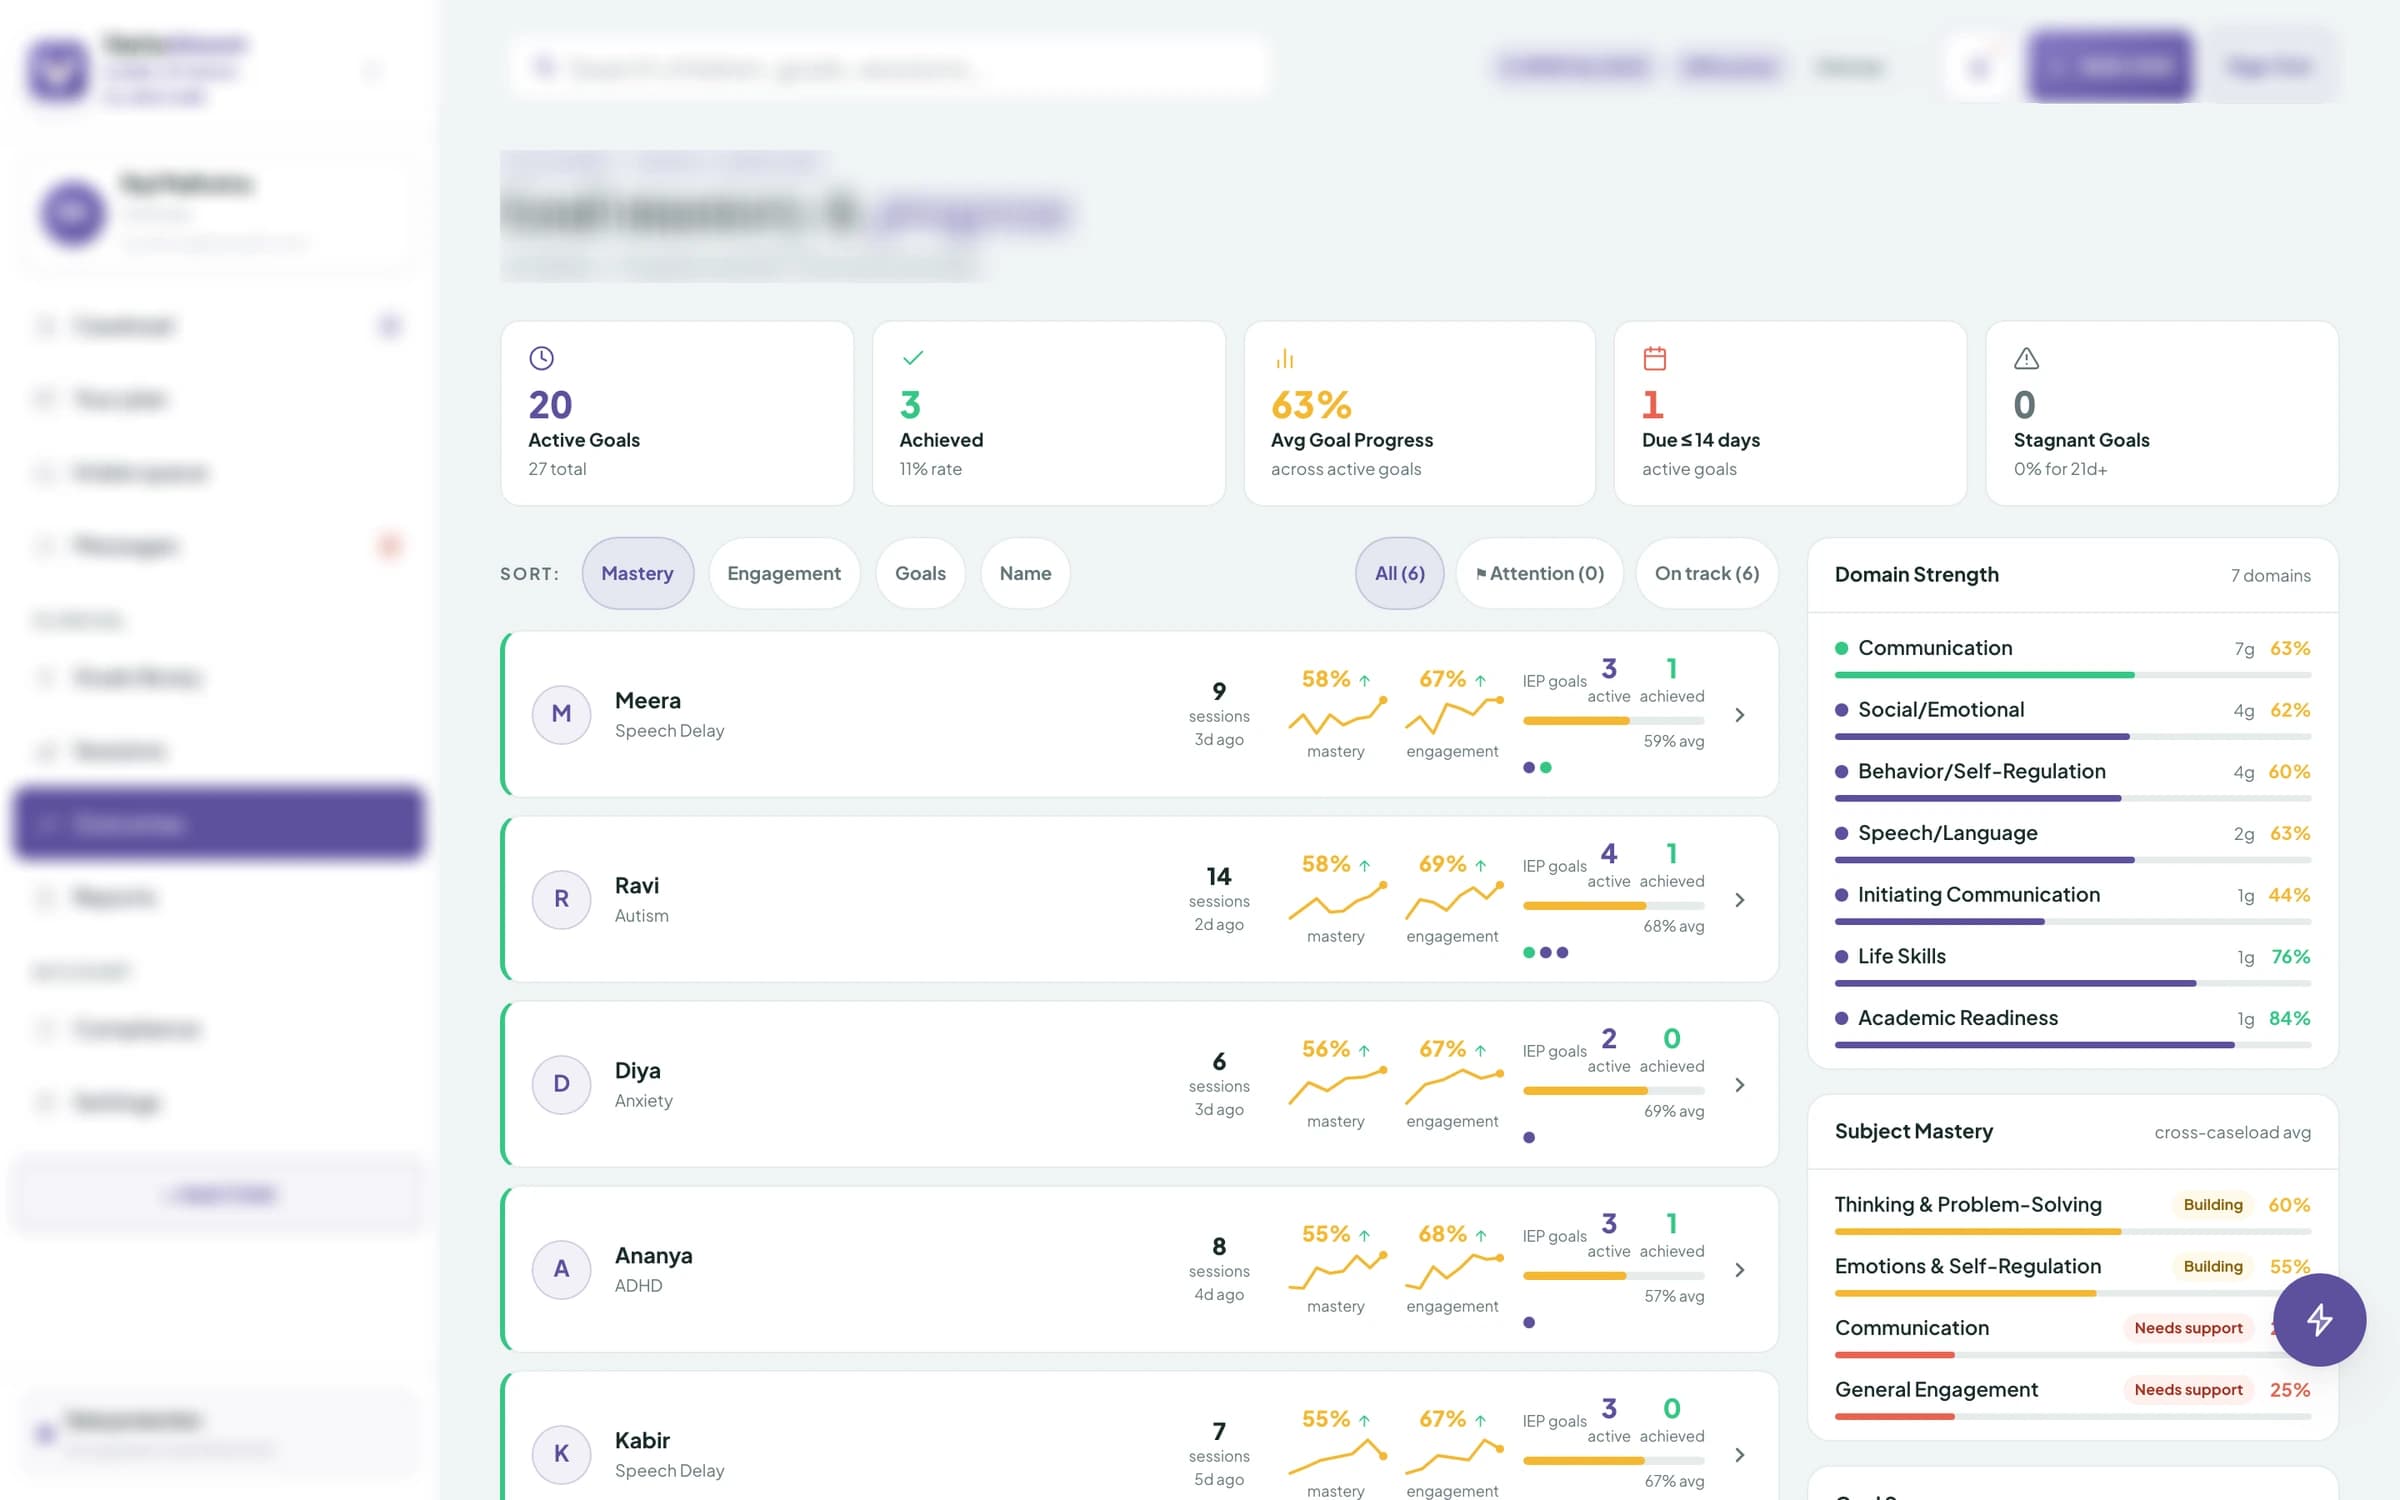Click the Communication domain strength bar

click(2072, 676)
